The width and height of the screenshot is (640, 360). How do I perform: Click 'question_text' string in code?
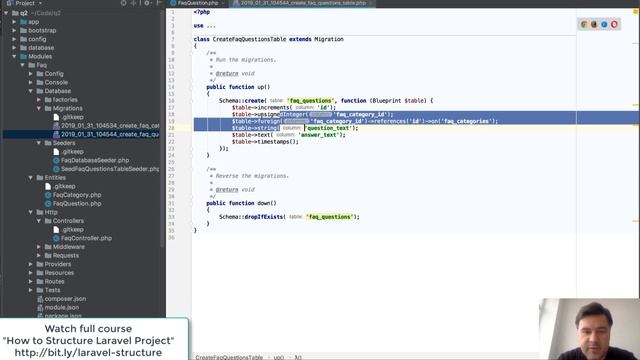click(330, 128)
